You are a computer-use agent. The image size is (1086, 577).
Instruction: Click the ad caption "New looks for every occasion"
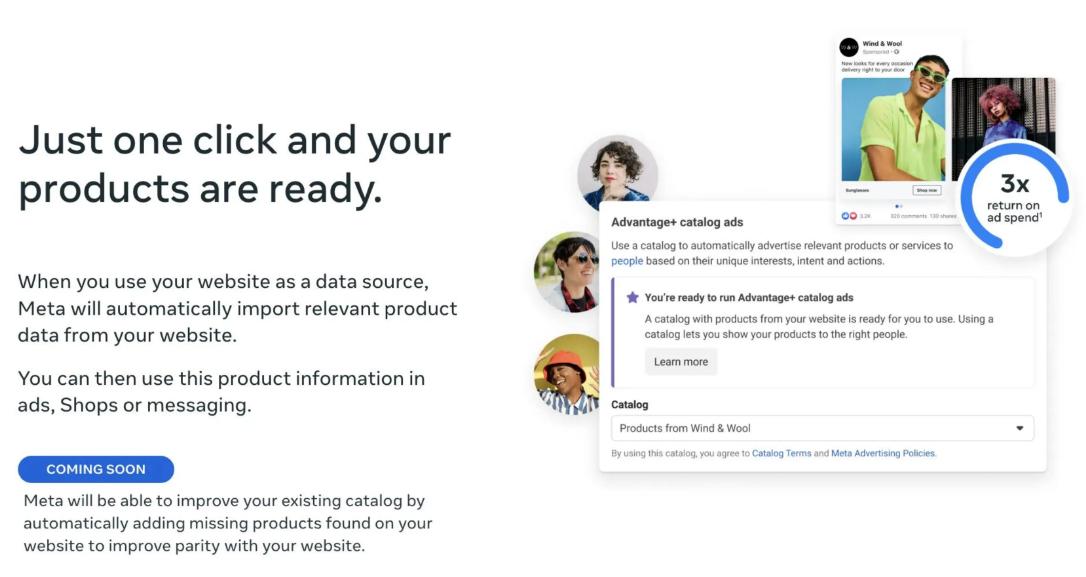877,66
